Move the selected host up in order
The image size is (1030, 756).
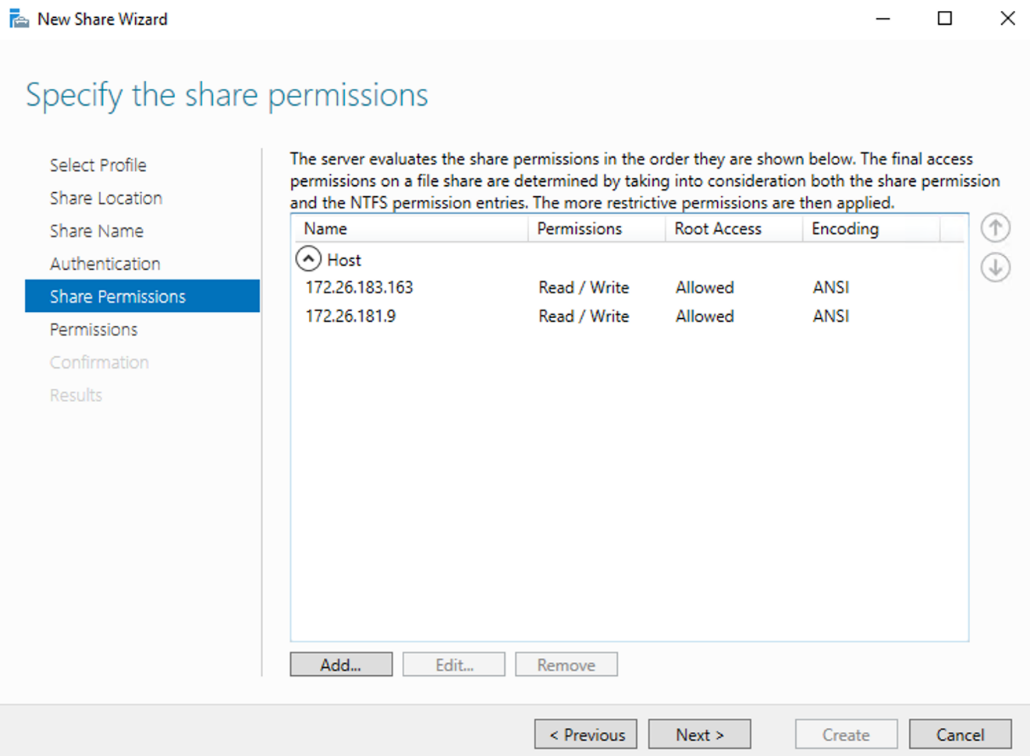pyautogui.click(x=994, y=227)
